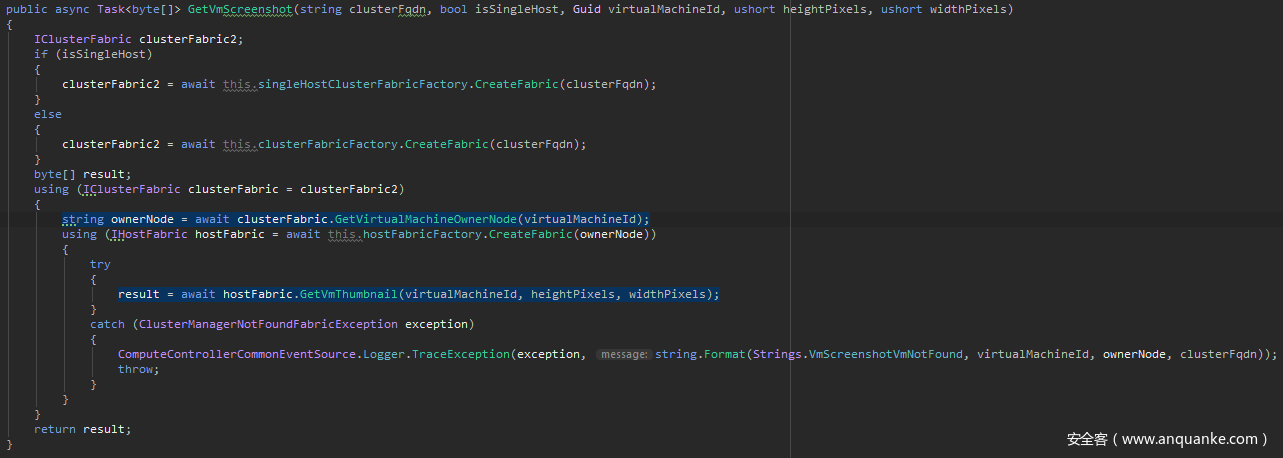Click the 'else' keyword
Image resolution: width=1283 pixels, height=458 pixels.
coord(47,114)
